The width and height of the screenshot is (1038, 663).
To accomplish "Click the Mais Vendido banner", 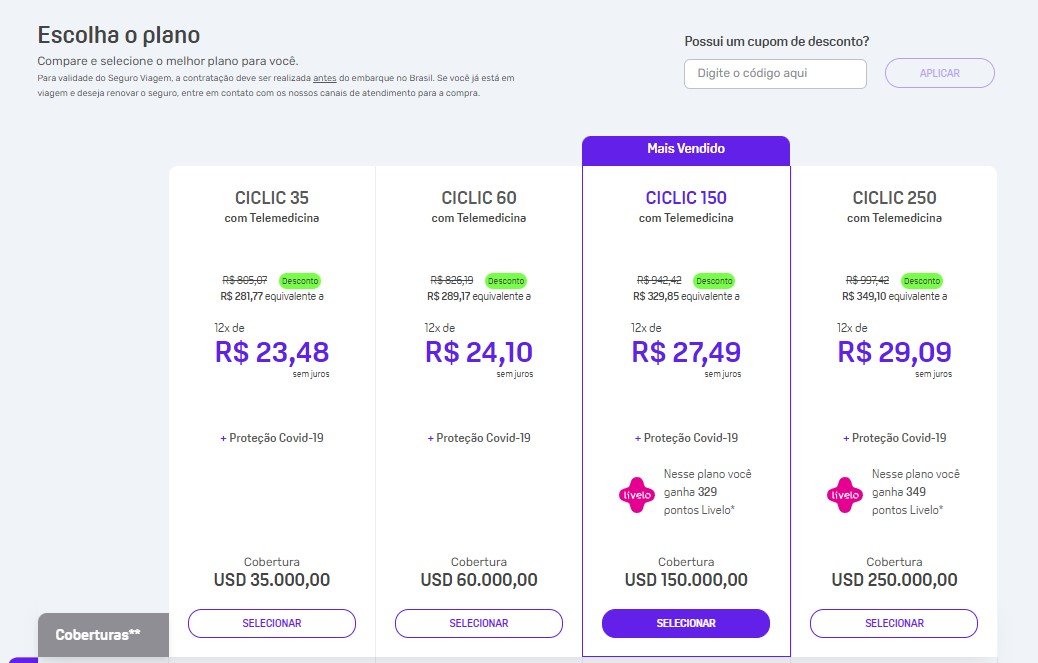I will (686, 150).
